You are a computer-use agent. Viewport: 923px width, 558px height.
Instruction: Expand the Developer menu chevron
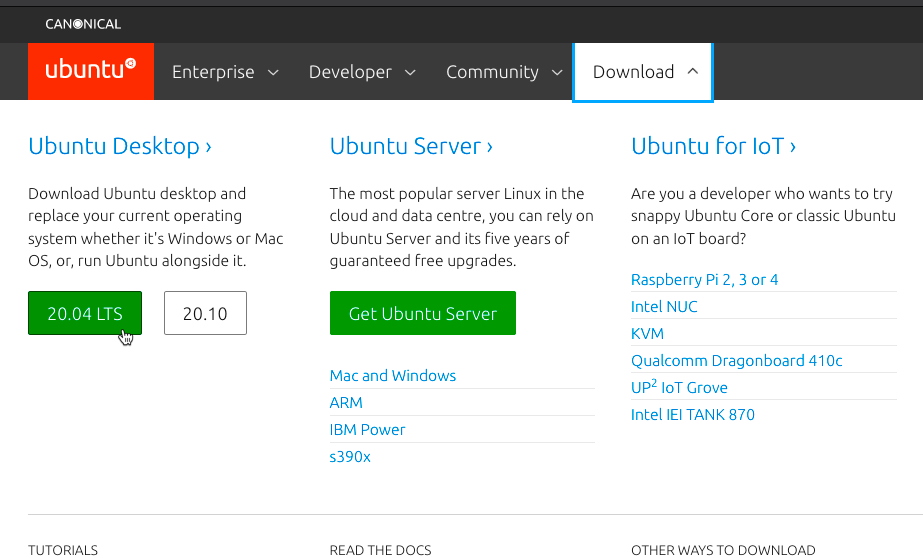[x=410, y=72]
